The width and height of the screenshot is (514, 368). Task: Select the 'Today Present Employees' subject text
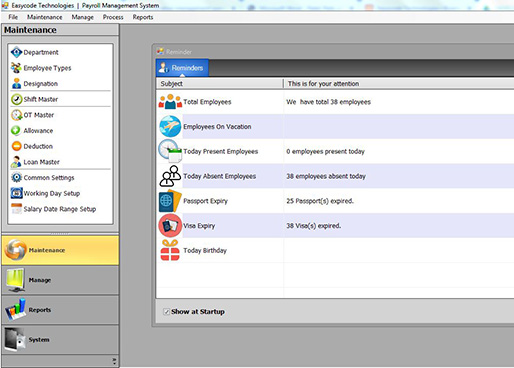pos(221,151)
